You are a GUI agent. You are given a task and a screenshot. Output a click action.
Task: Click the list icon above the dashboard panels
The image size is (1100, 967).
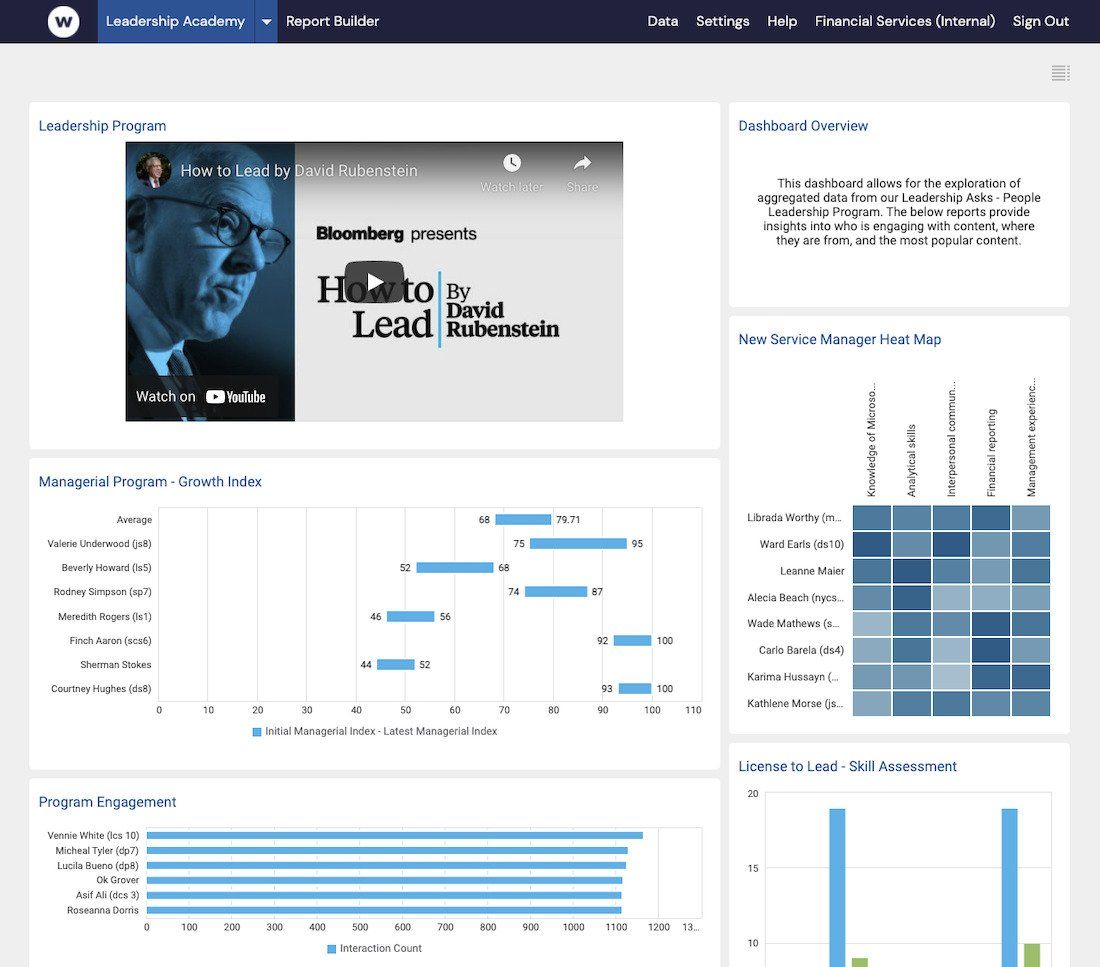coord(1059,72)
